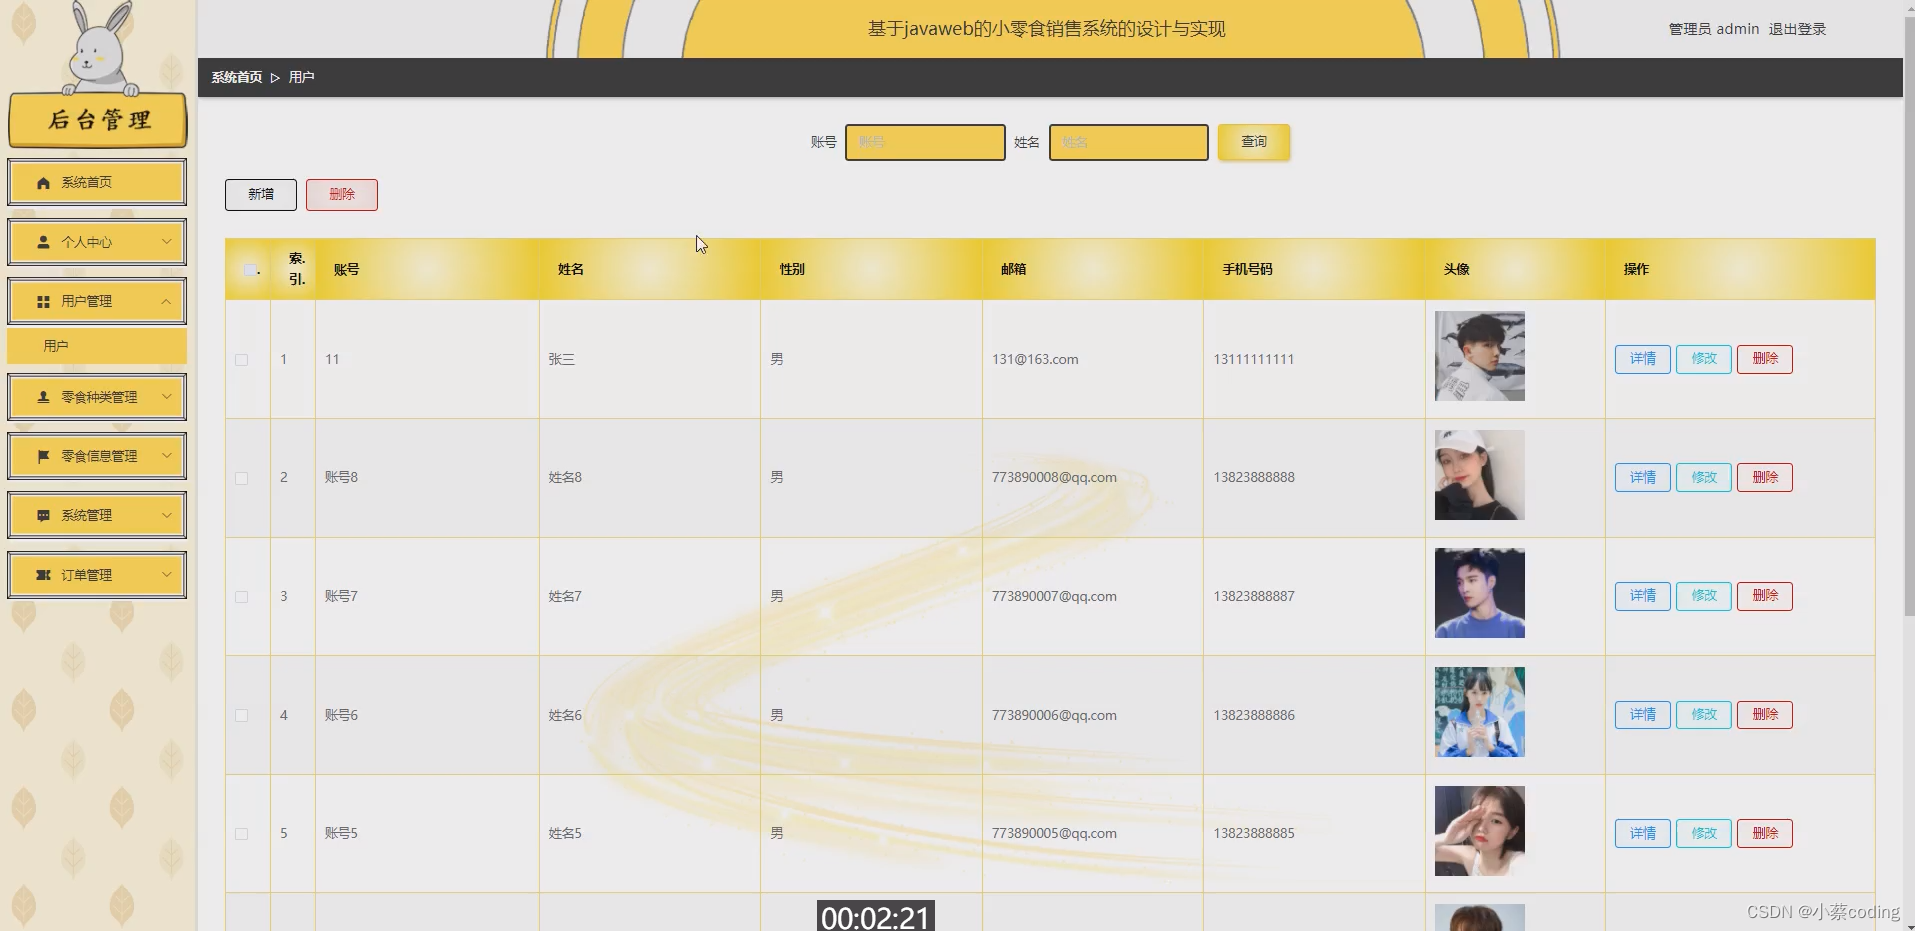Click 删除 for user 张三
The width and height of the screenshot is (1915, 931).
[x=1765, y=359]
